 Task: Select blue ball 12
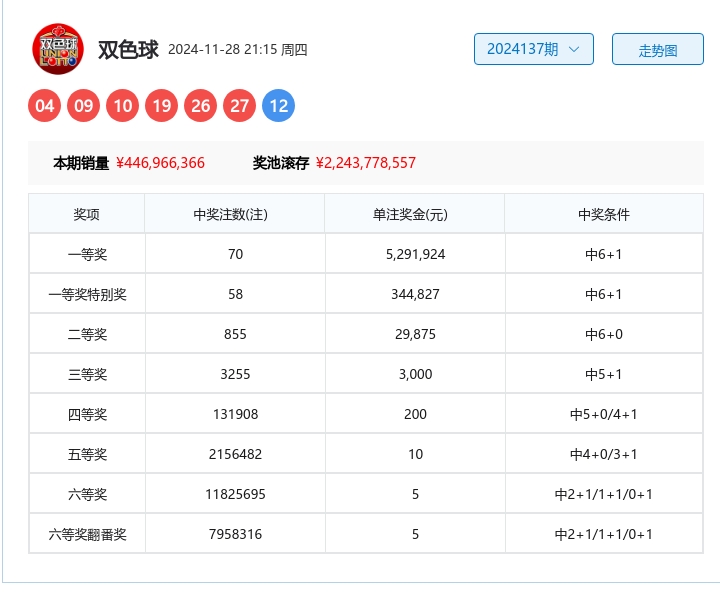(279, 106)
